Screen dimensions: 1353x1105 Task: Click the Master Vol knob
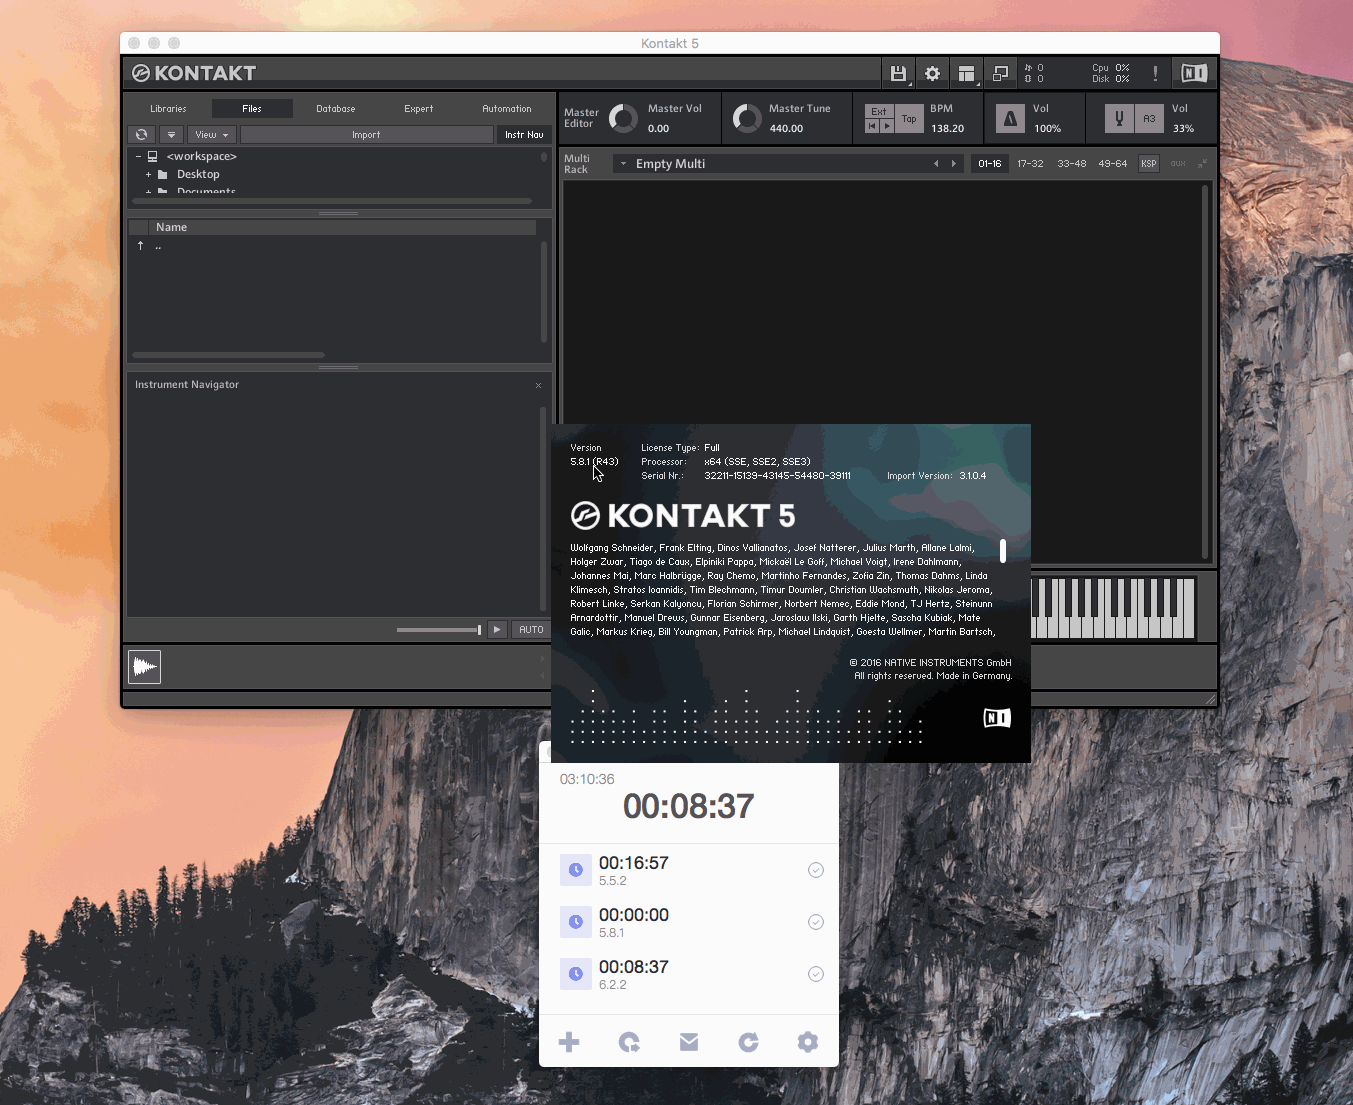pyautogui.click(x=623, y=118)
